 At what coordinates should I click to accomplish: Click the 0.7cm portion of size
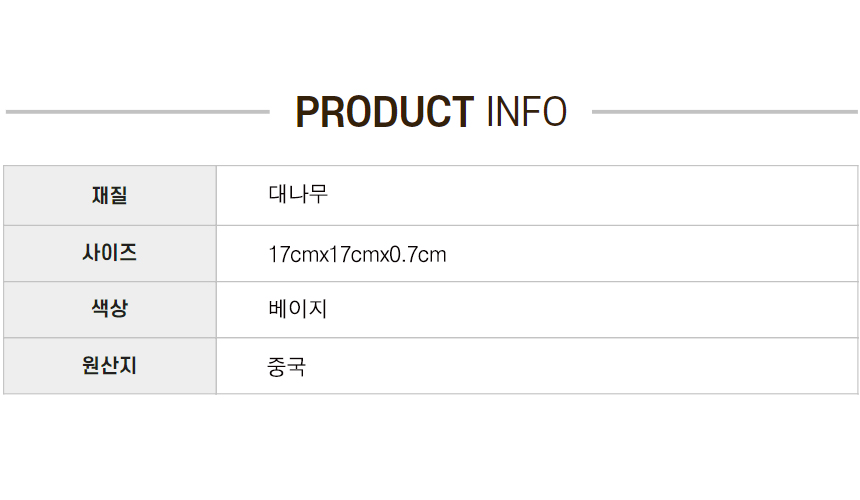[x=418, y=255]
